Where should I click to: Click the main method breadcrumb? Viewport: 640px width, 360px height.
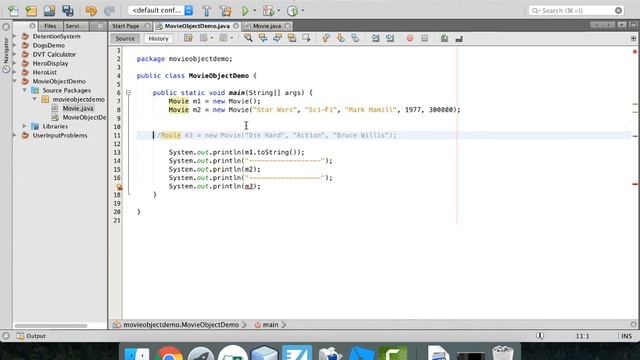[x=266, y=325]
